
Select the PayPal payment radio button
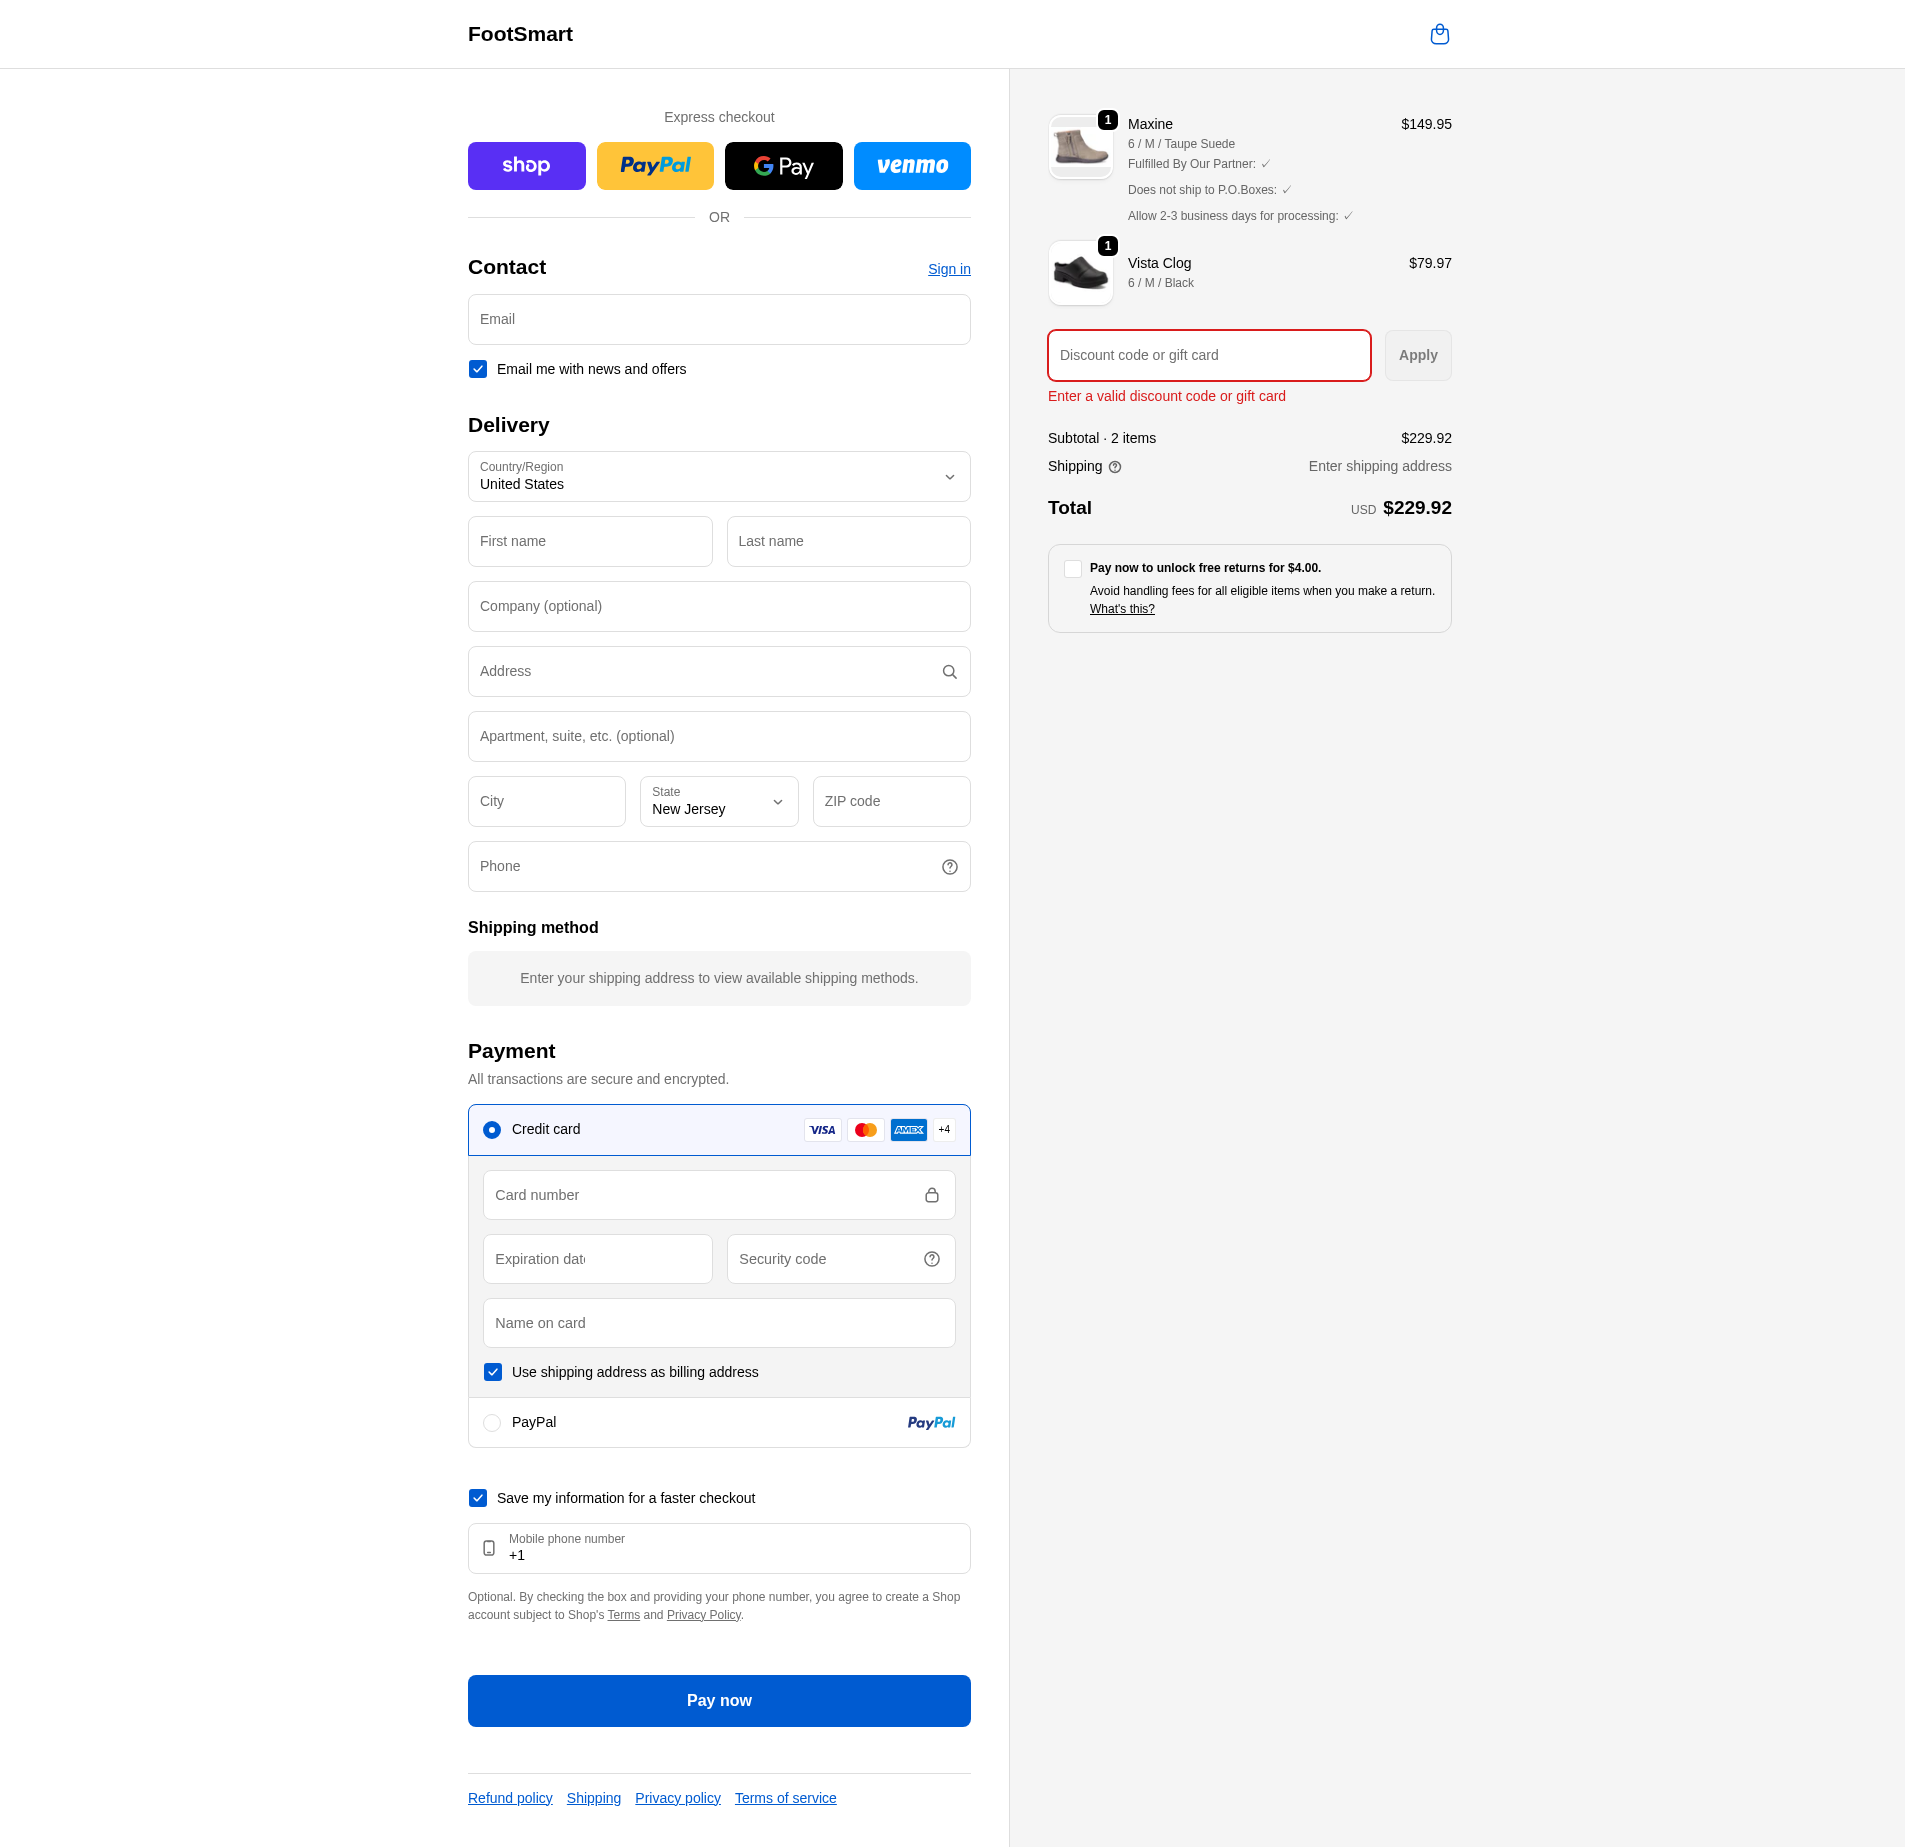(x=492, y=1423)
